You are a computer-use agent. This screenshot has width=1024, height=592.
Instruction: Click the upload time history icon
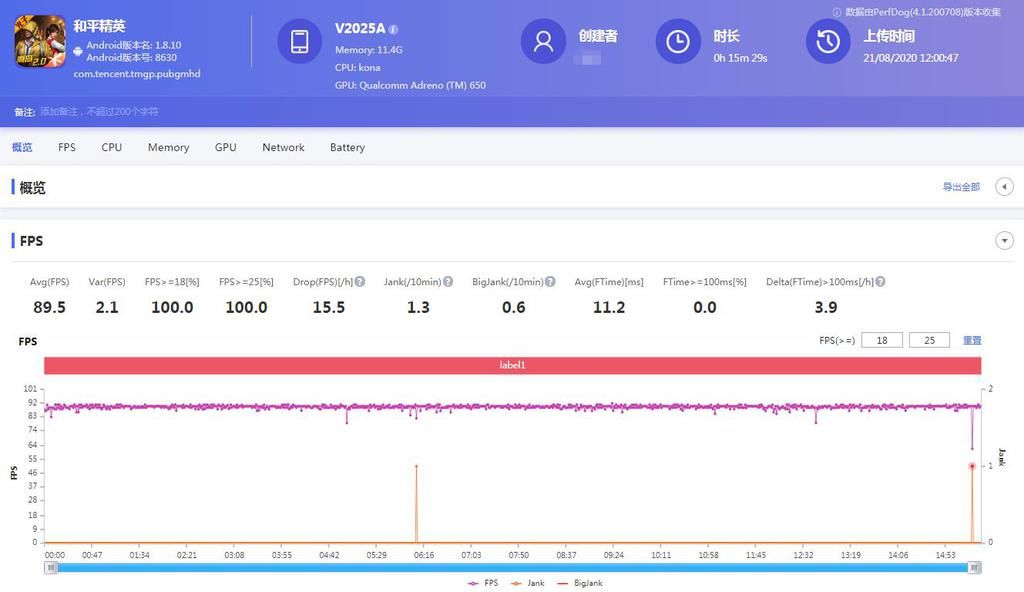point(828,41)
